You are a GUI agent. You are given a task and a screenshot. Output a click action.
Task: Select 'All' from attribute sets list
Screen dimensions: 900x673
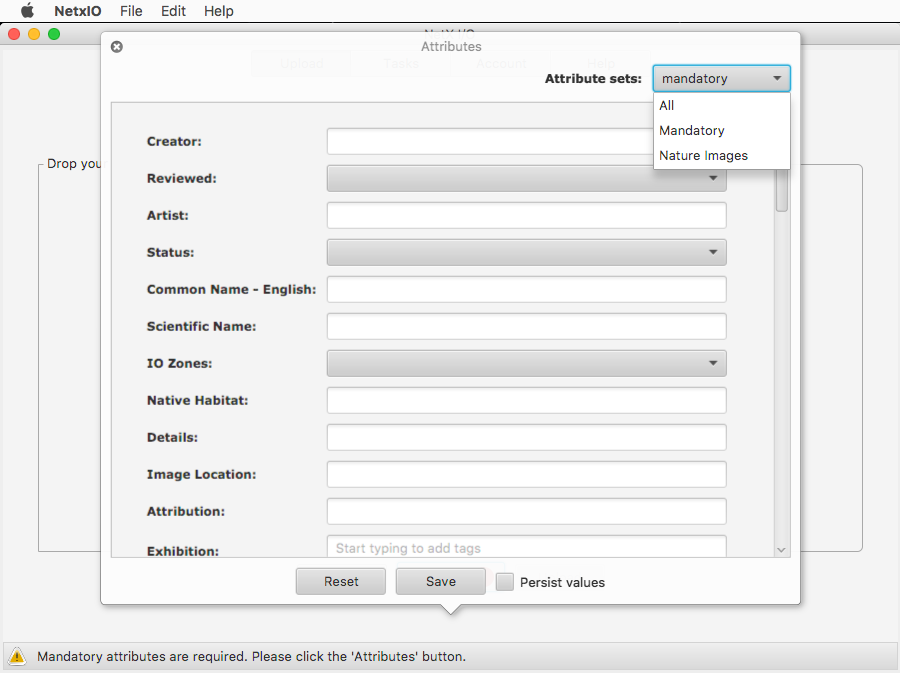[667, 105]
